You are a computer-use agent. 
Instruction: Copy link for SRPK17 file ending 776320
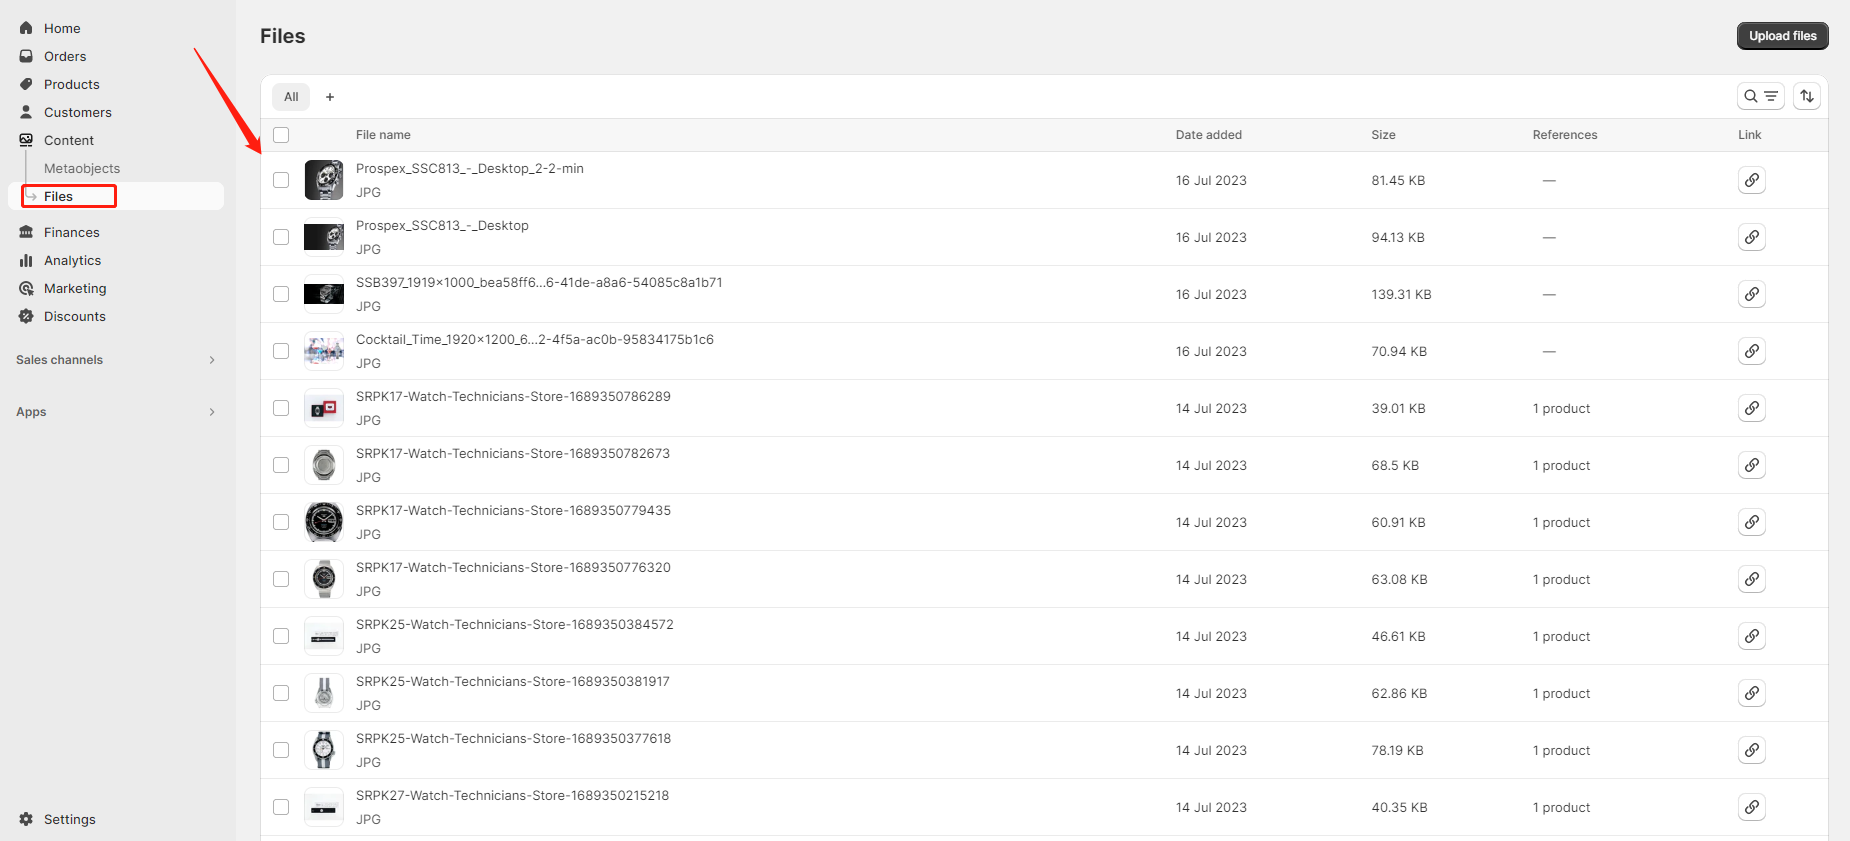(1751, 579)
